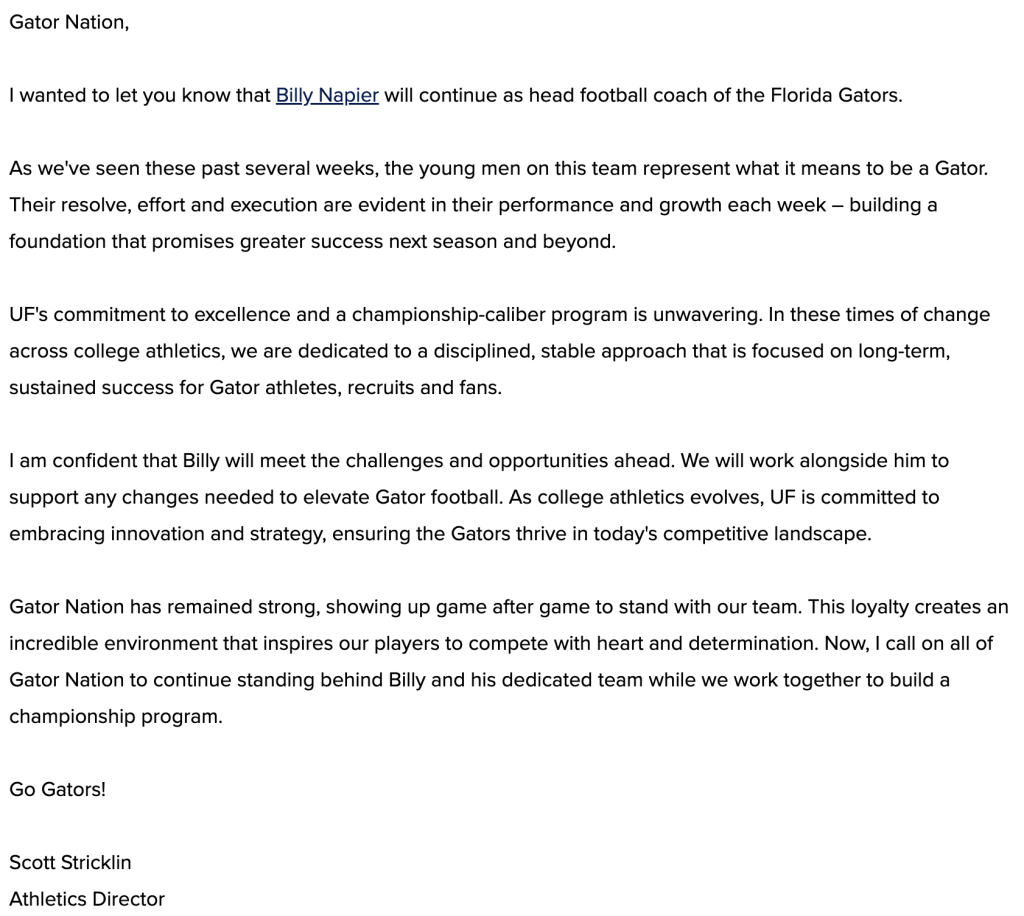Click the Scott Stricklin signature name
This screenshot has width=1024, height=916.
click(70, 862)
